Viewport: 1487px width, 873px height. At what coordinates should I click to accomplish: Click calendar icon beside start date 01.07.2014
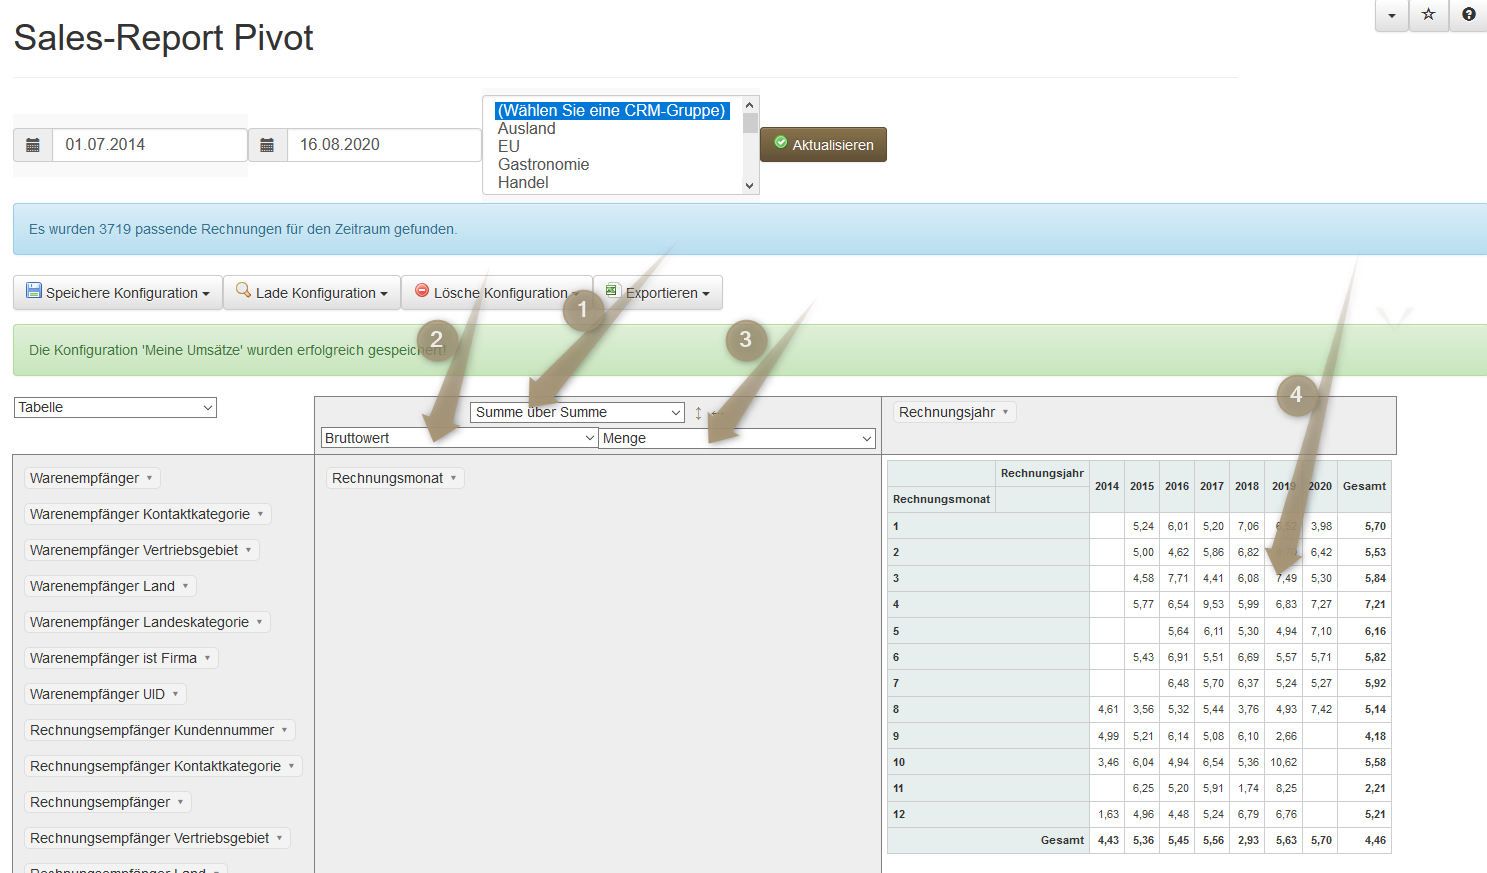point(33,145)
